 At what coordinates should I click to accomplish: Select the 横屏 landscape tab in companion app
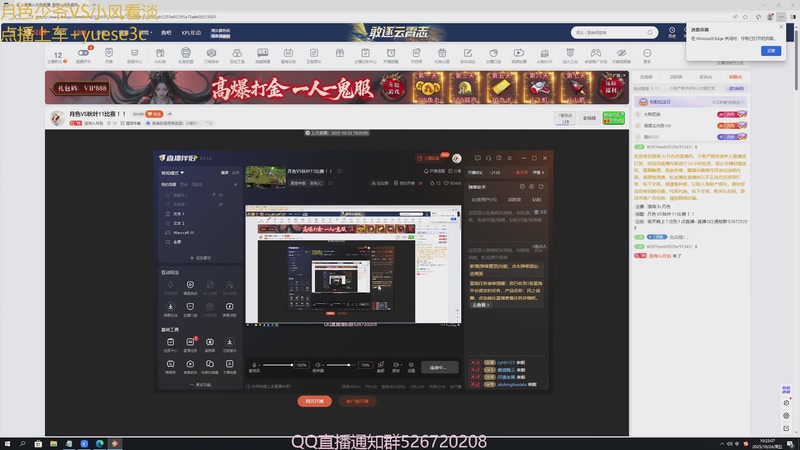click(224, 173)
